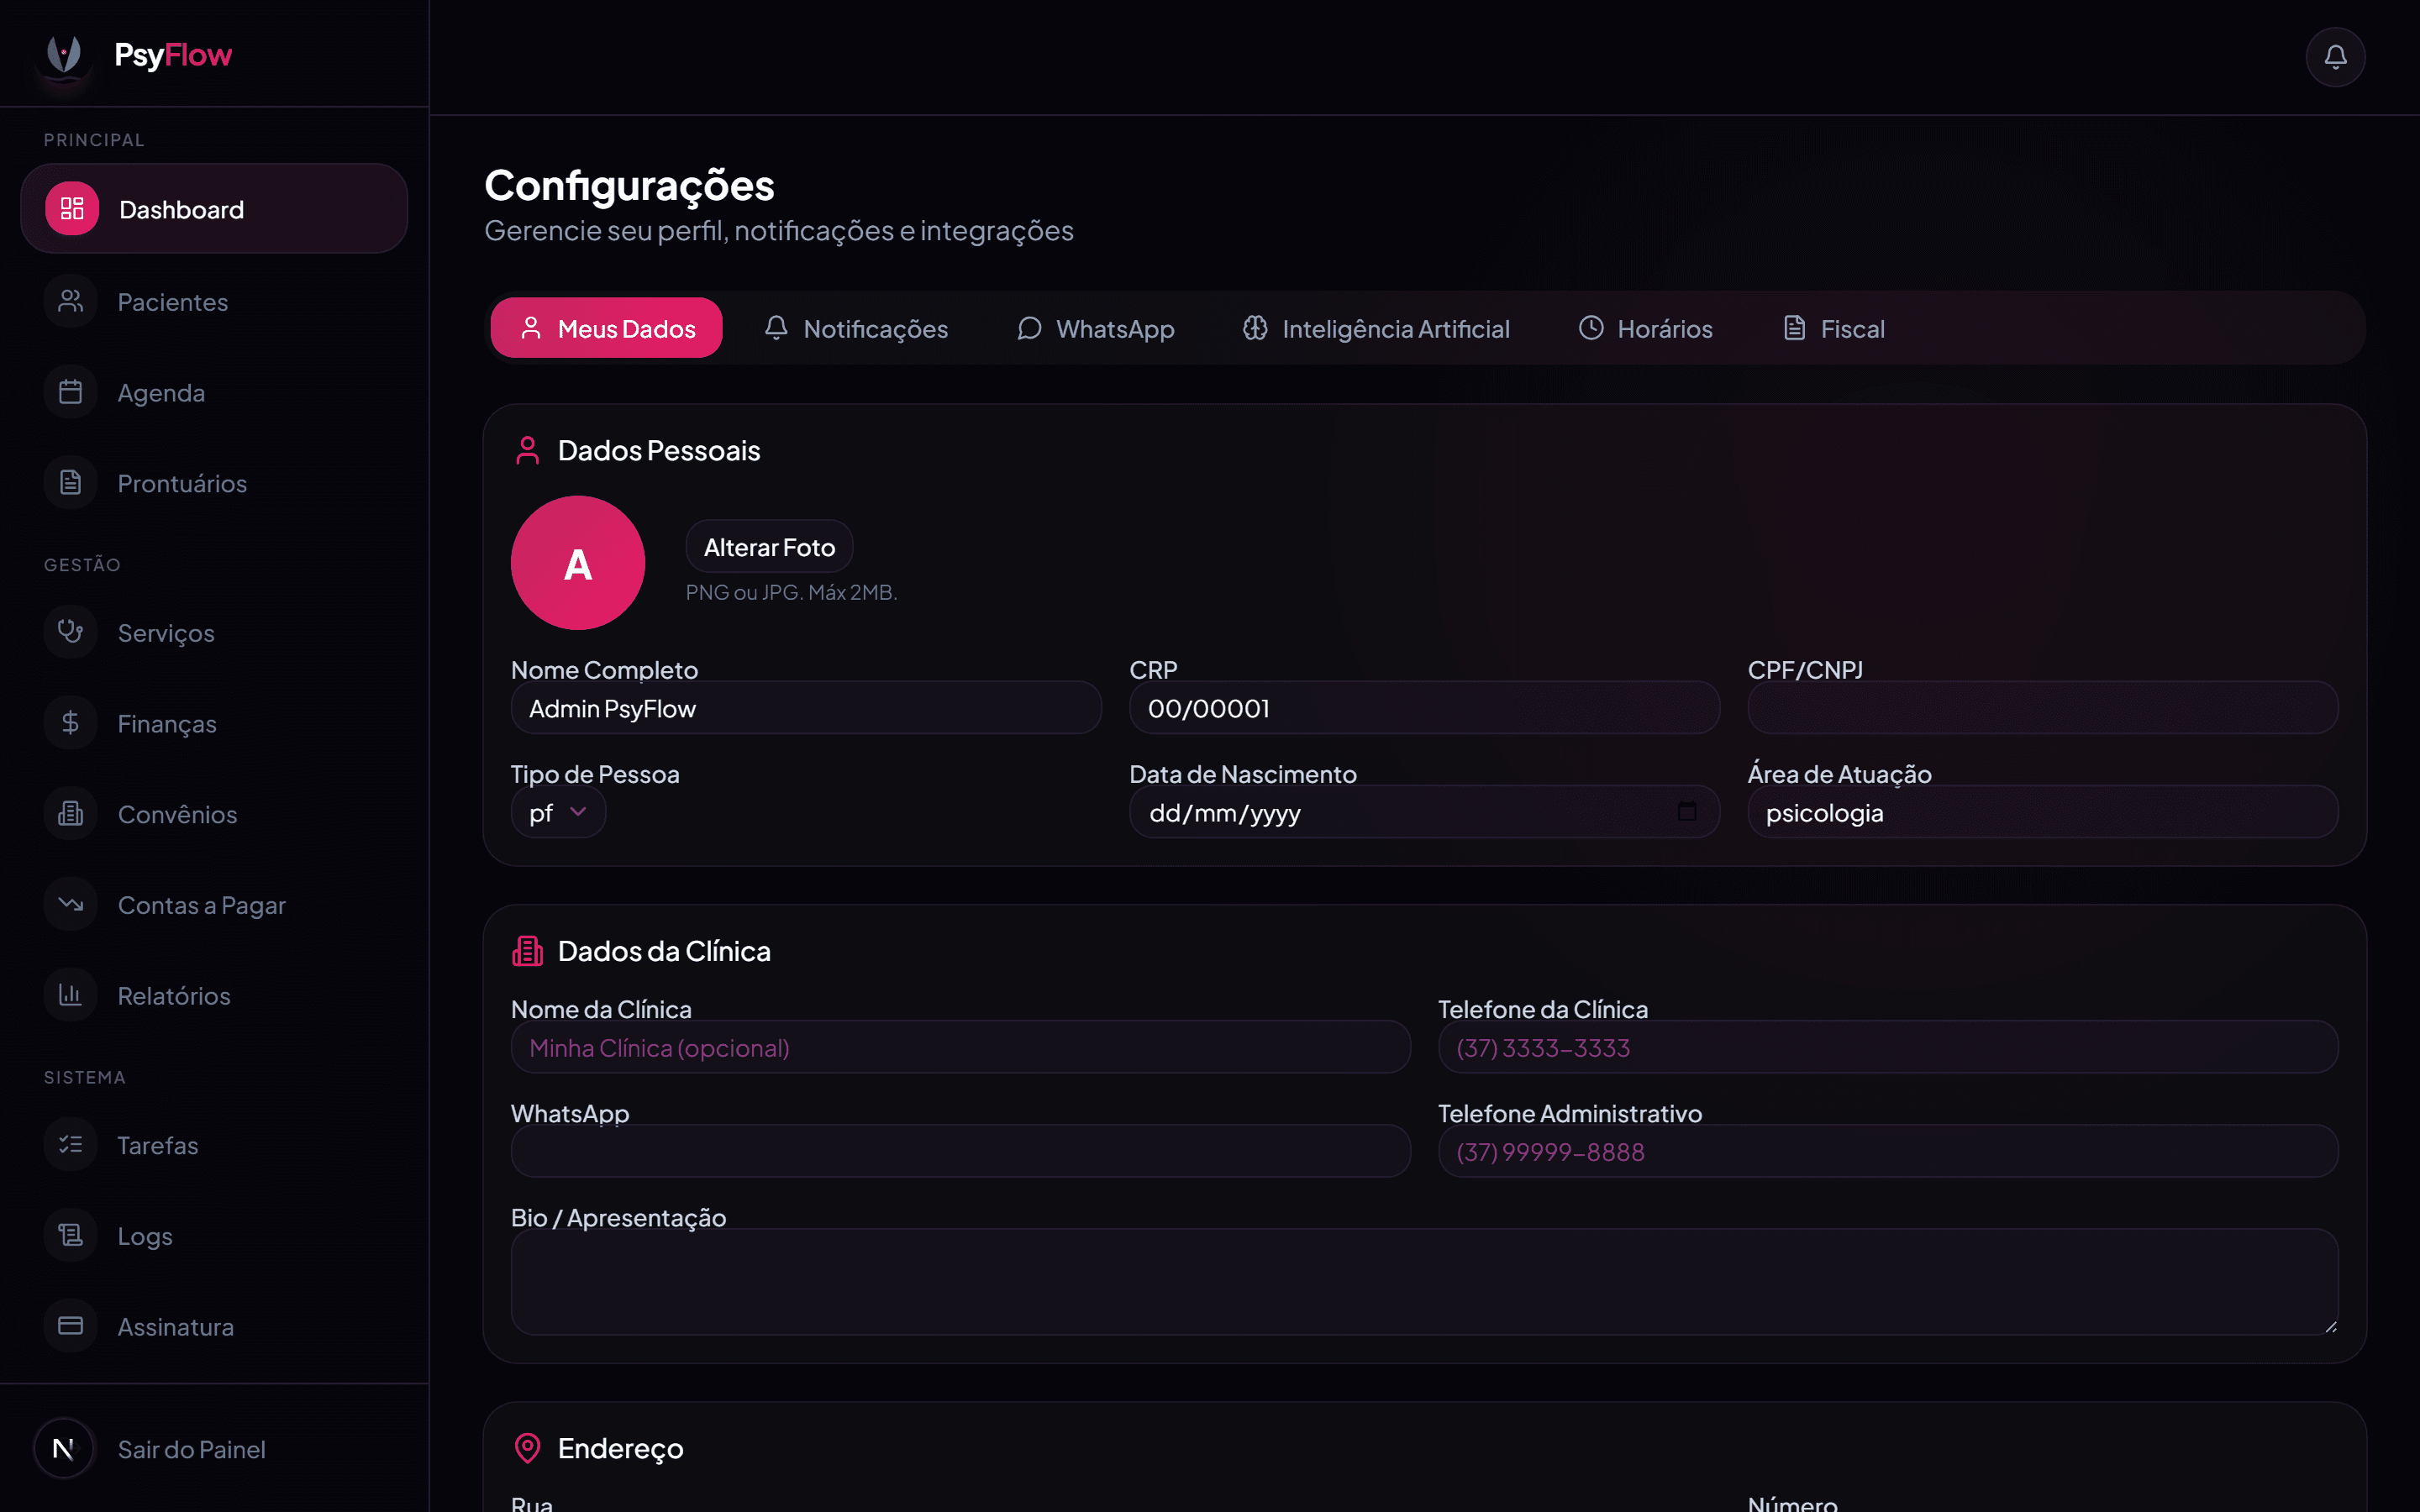Open Serviços from sidebar
2420x1512 pixels.
pos(214,632)
